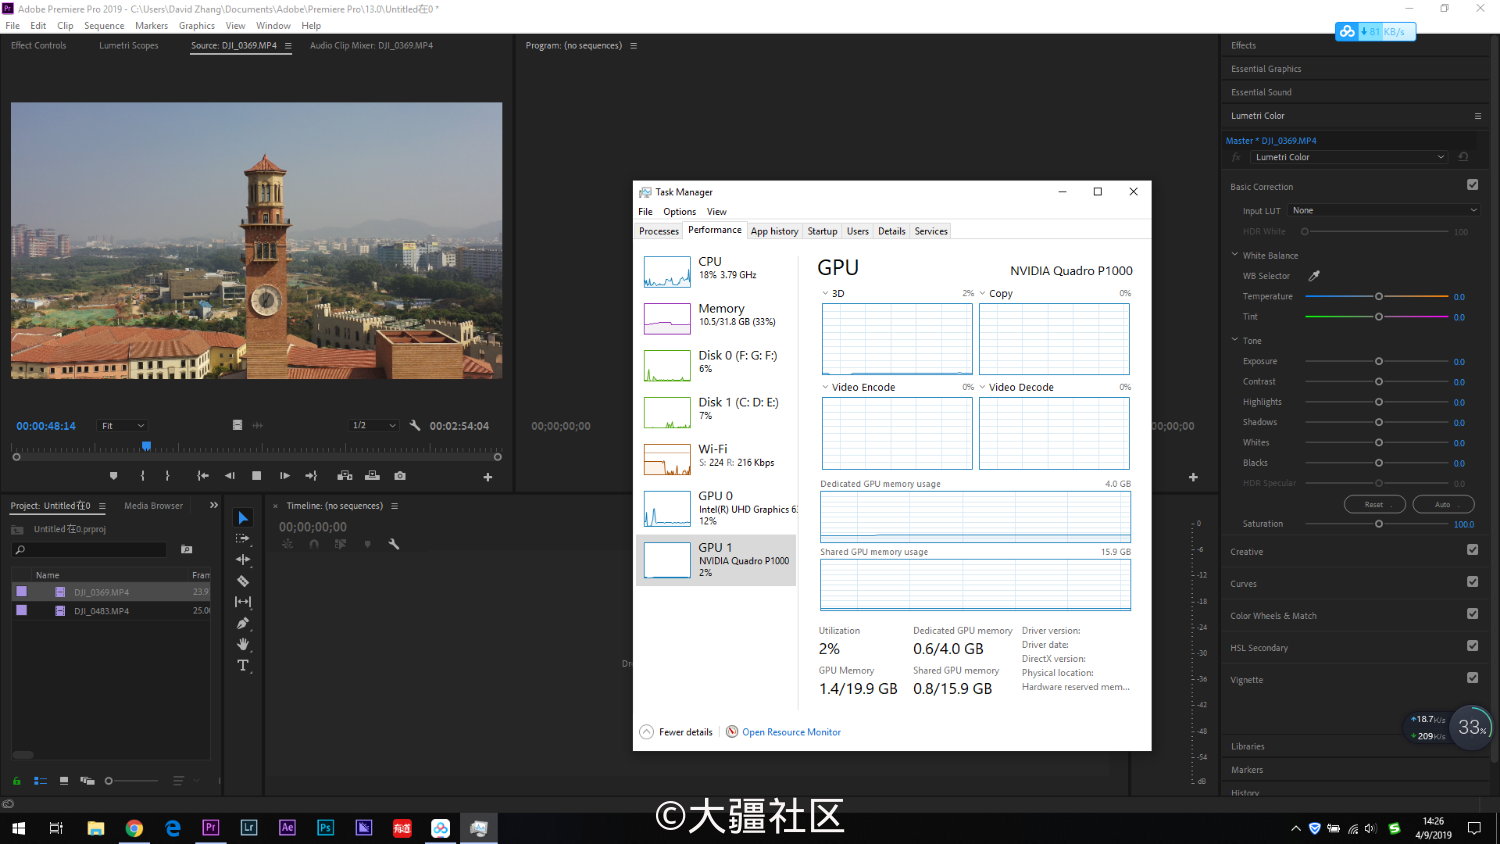Image resolution: width=1500 pixels, height=844 pixels.
Task: Collapse the Tone section
Action: point(1235,340)
